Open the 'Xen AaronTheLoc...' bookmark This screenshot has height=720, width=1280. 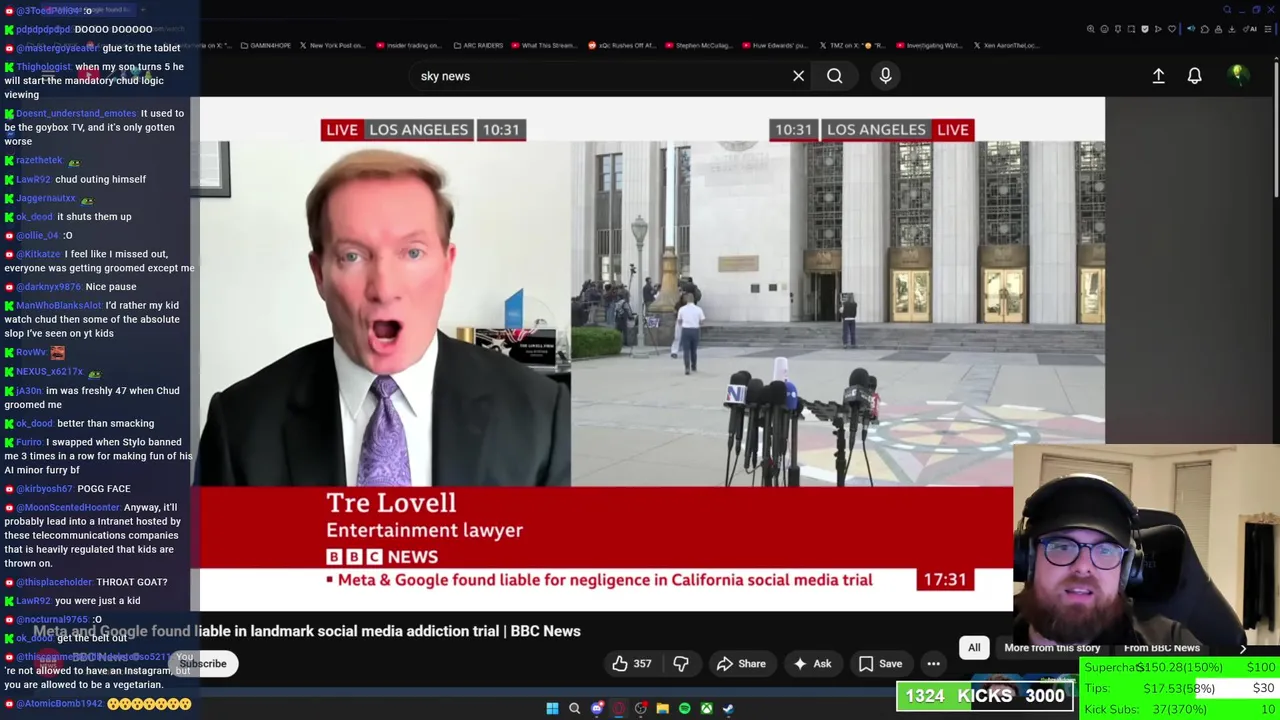click(x=1006, y=45)
